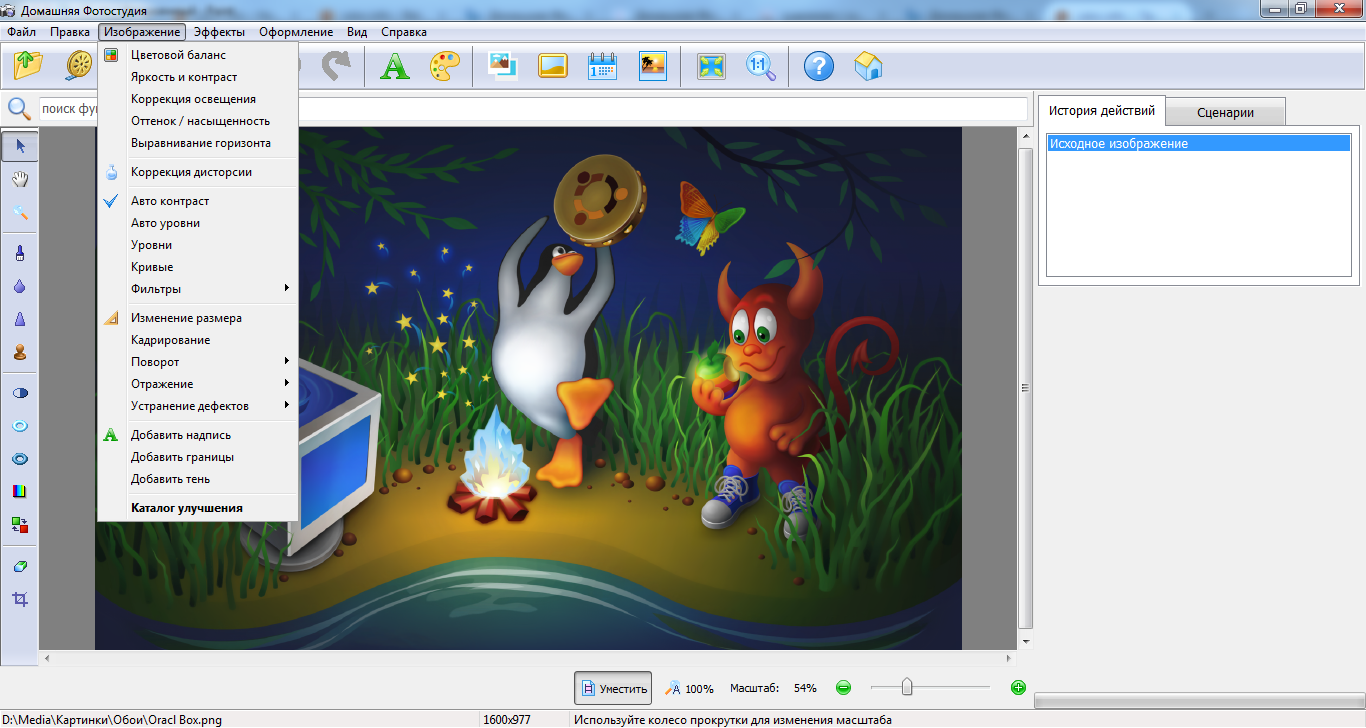This screenshot has width=1366, height=728.
Task: Click the zoom scale slider handle
Action: (x=907, y=687)
